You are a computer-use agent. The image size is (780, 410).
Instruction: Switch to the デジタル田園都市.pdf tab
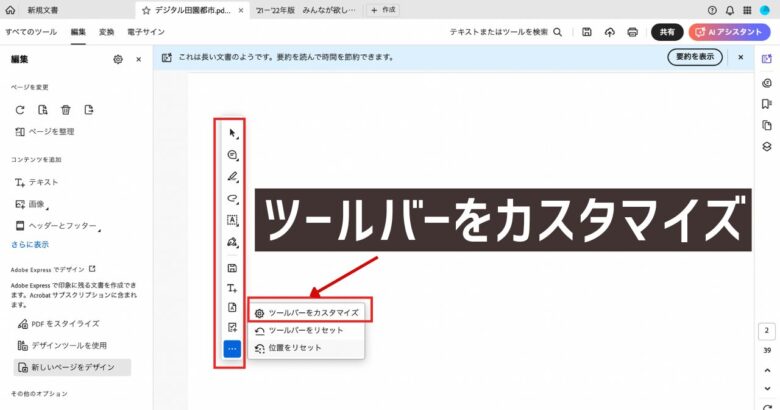coord(193,10)
